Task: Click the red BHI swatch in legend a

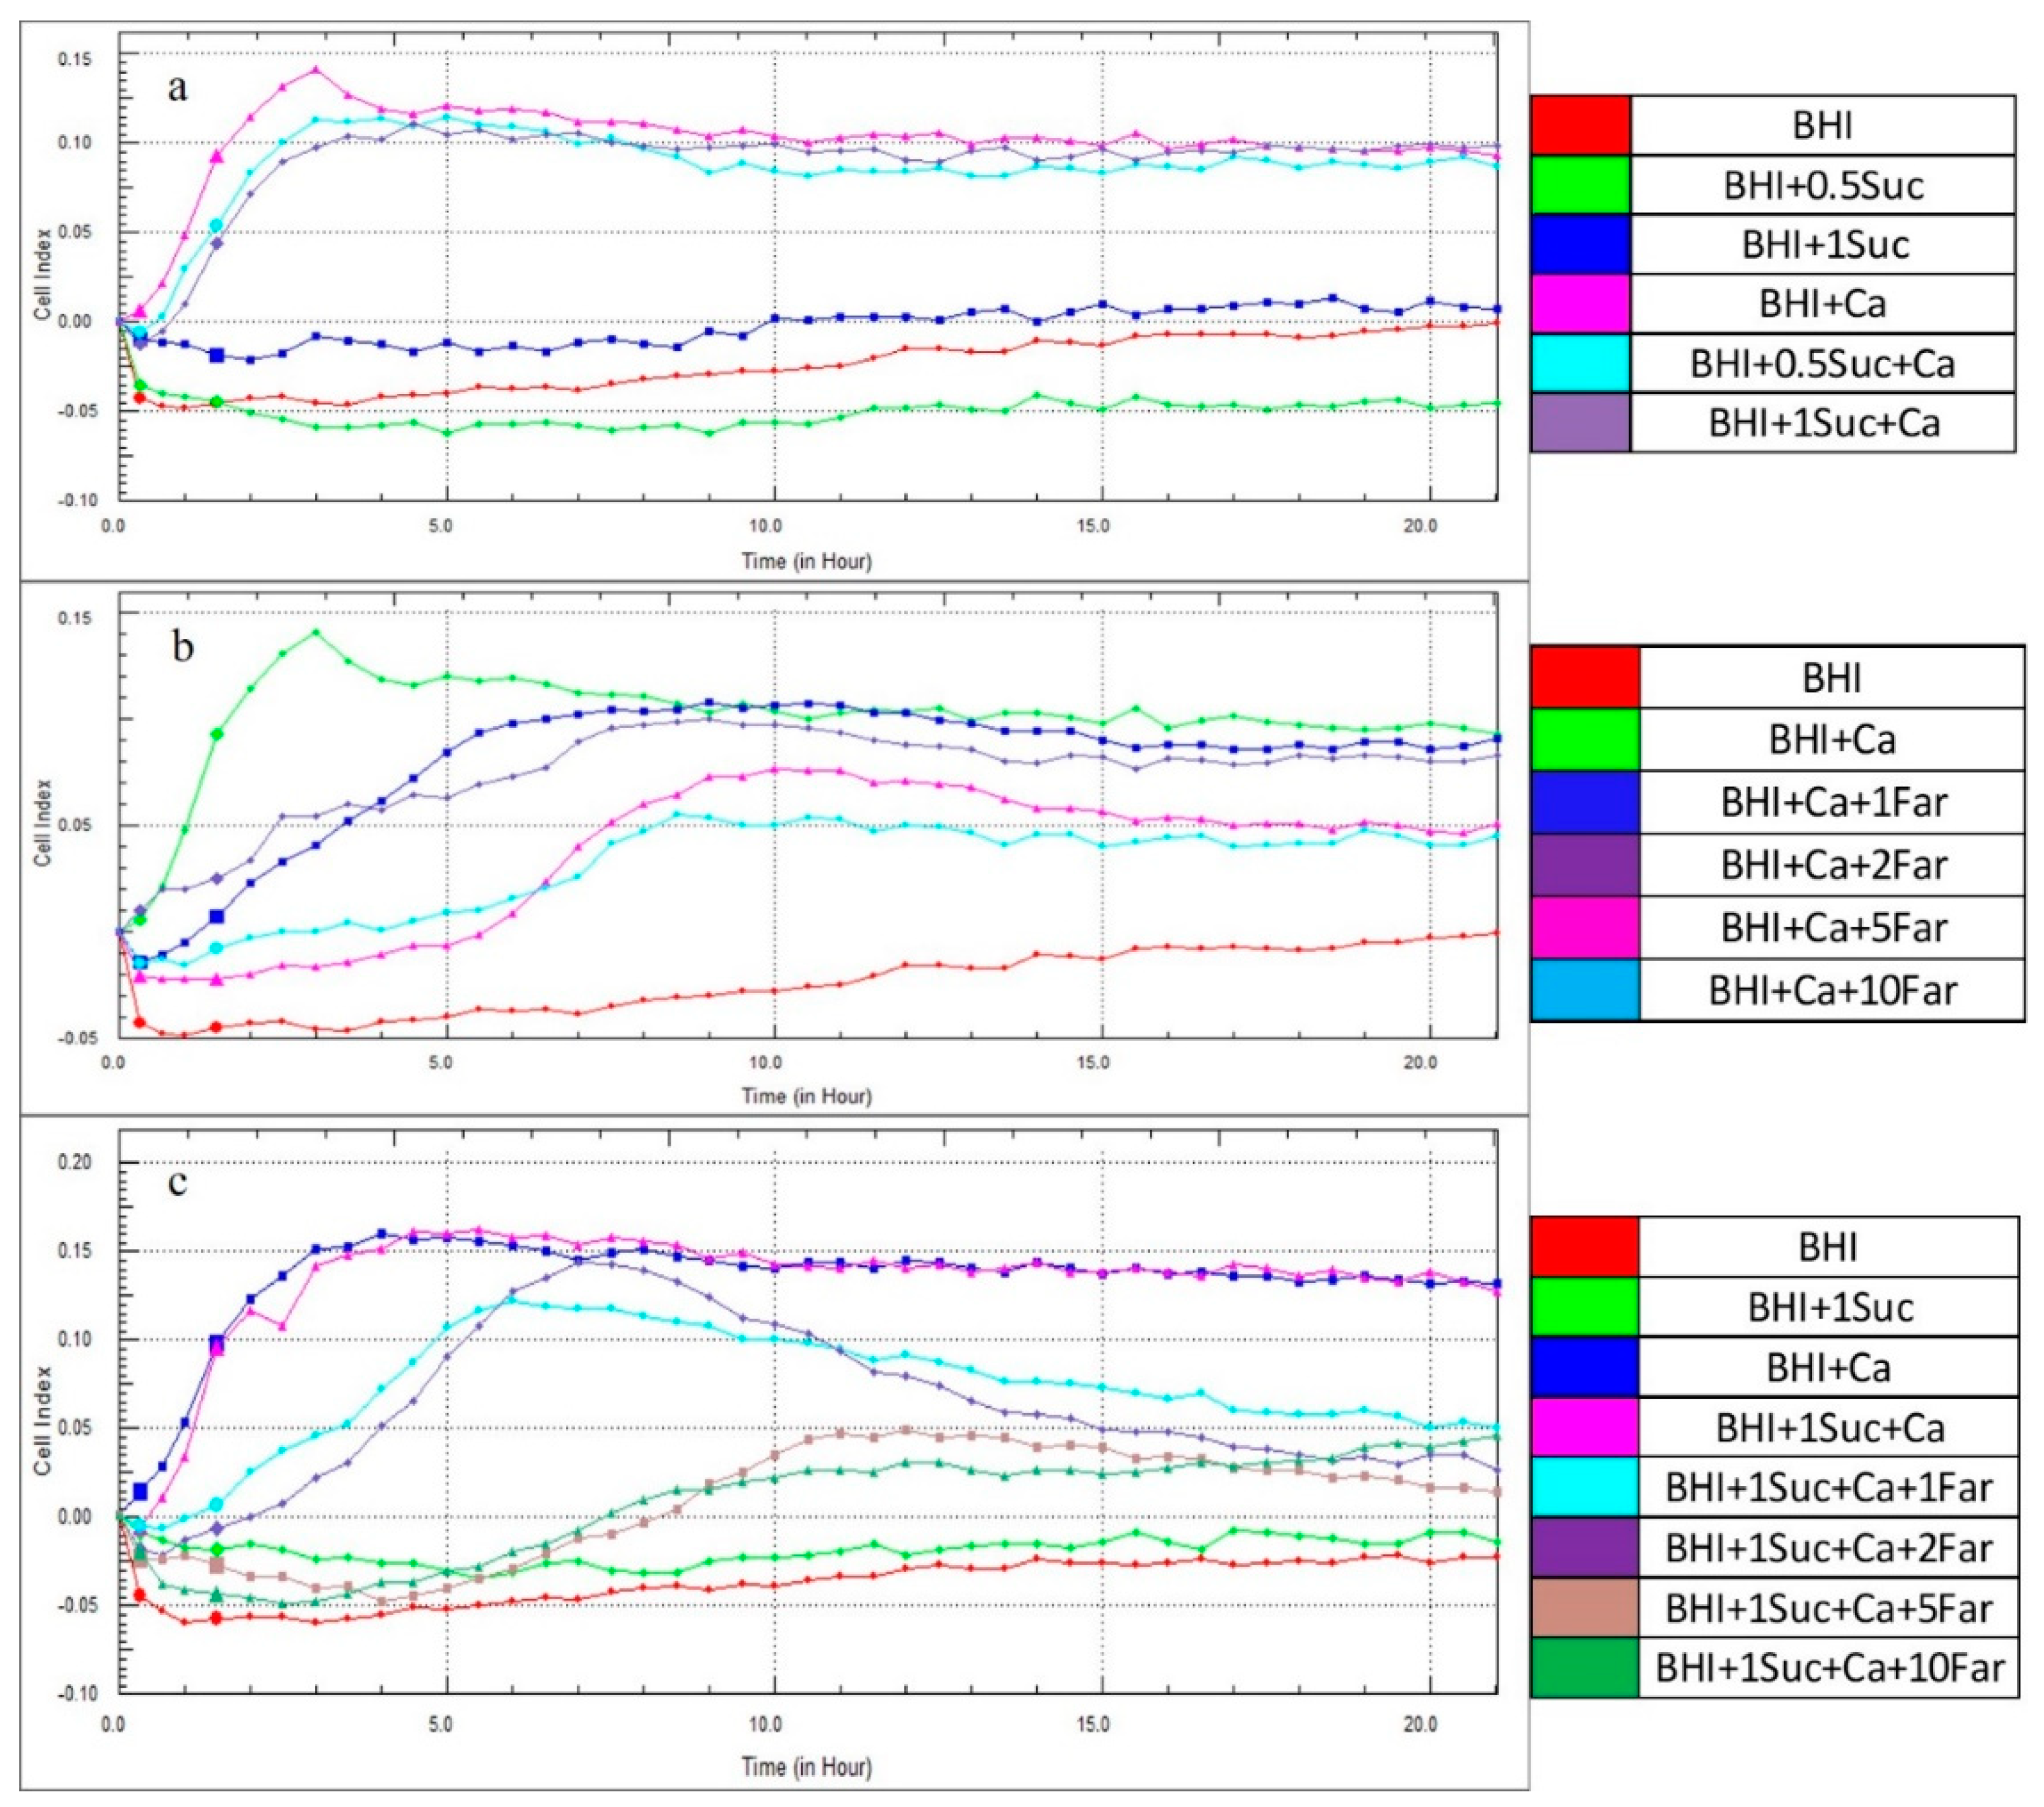Action: point(1580,125)
